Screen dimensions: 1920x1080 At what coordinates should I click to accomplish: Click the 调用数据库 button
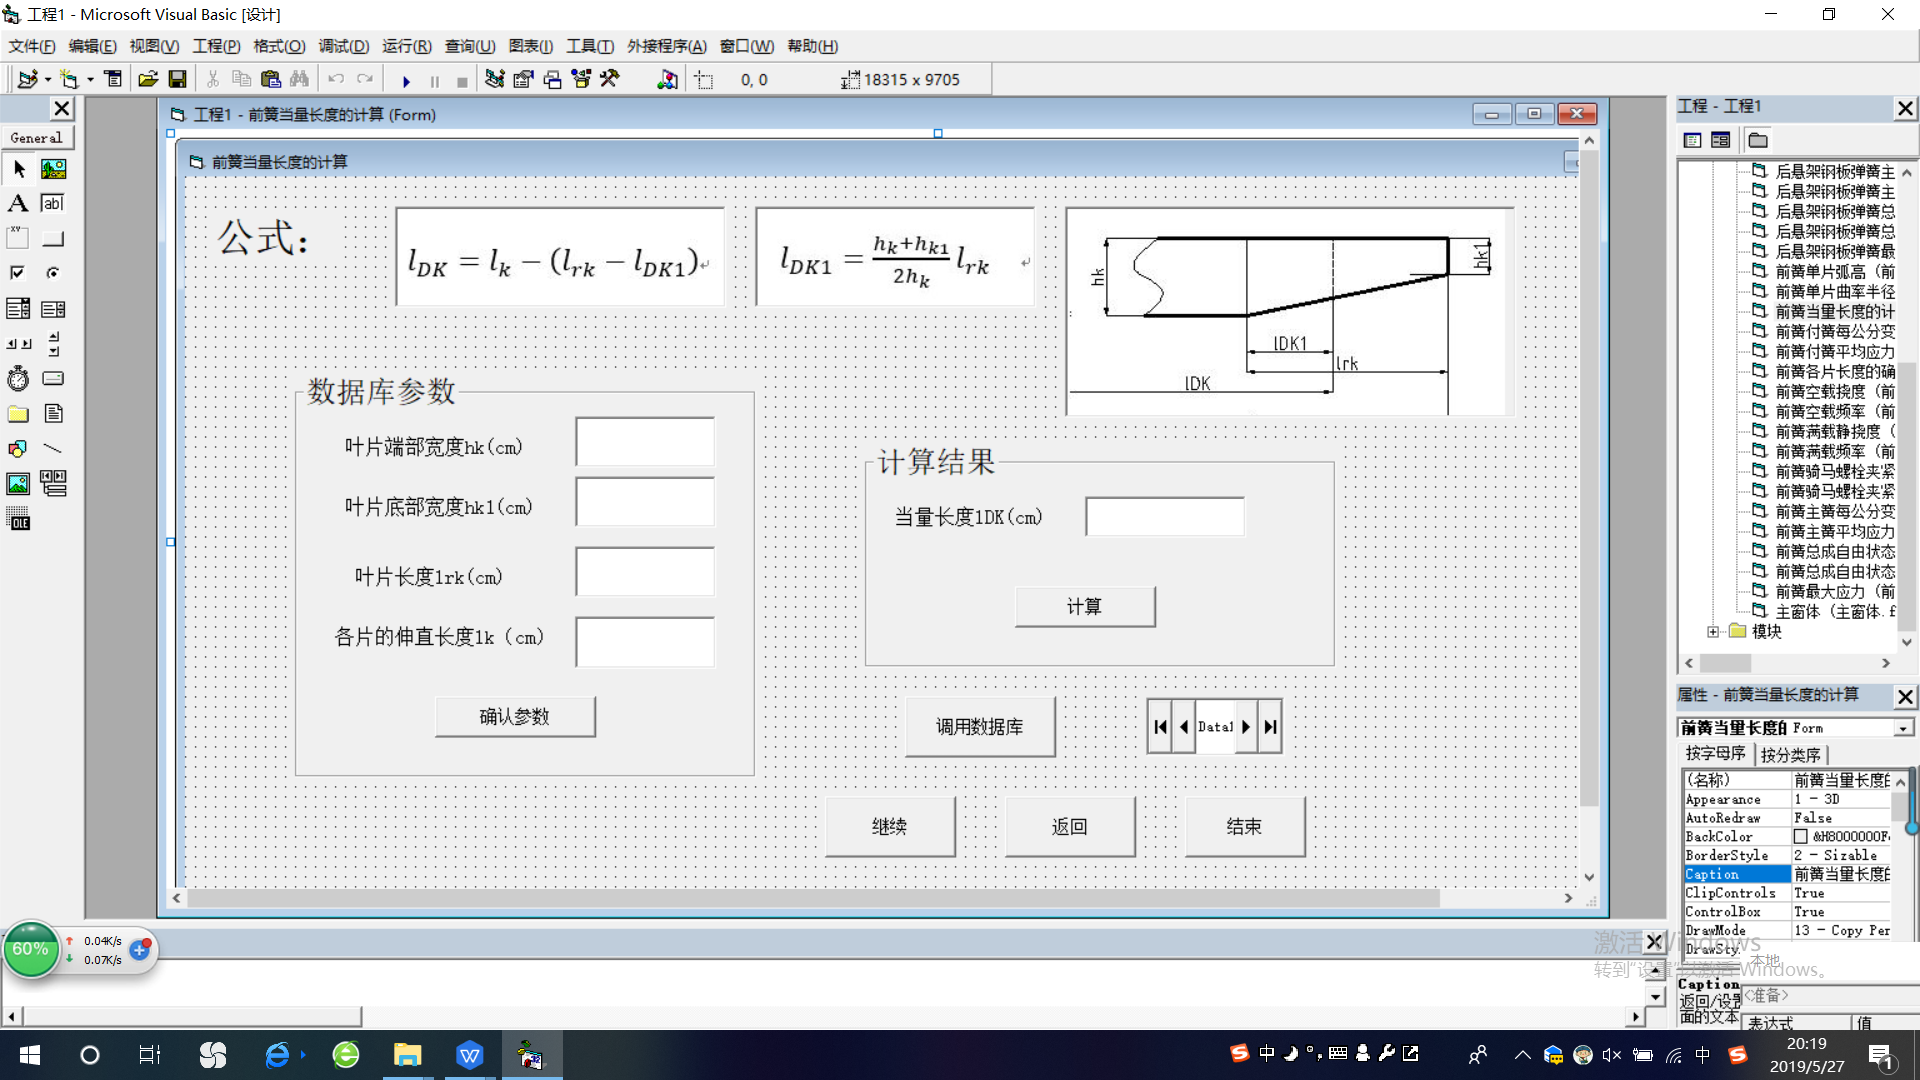click(979, 727)
